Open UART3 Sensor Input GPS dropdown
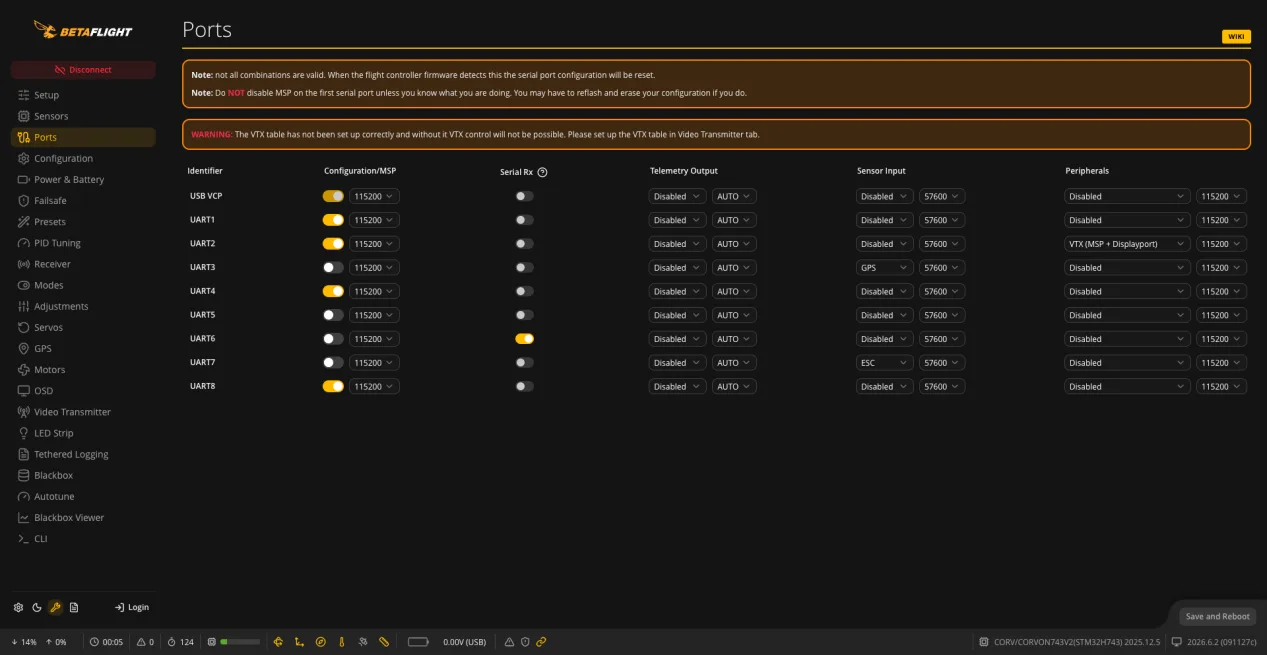Image resolution: width=1267 pixels, height=655 pixels. click(x=884, y=268)
